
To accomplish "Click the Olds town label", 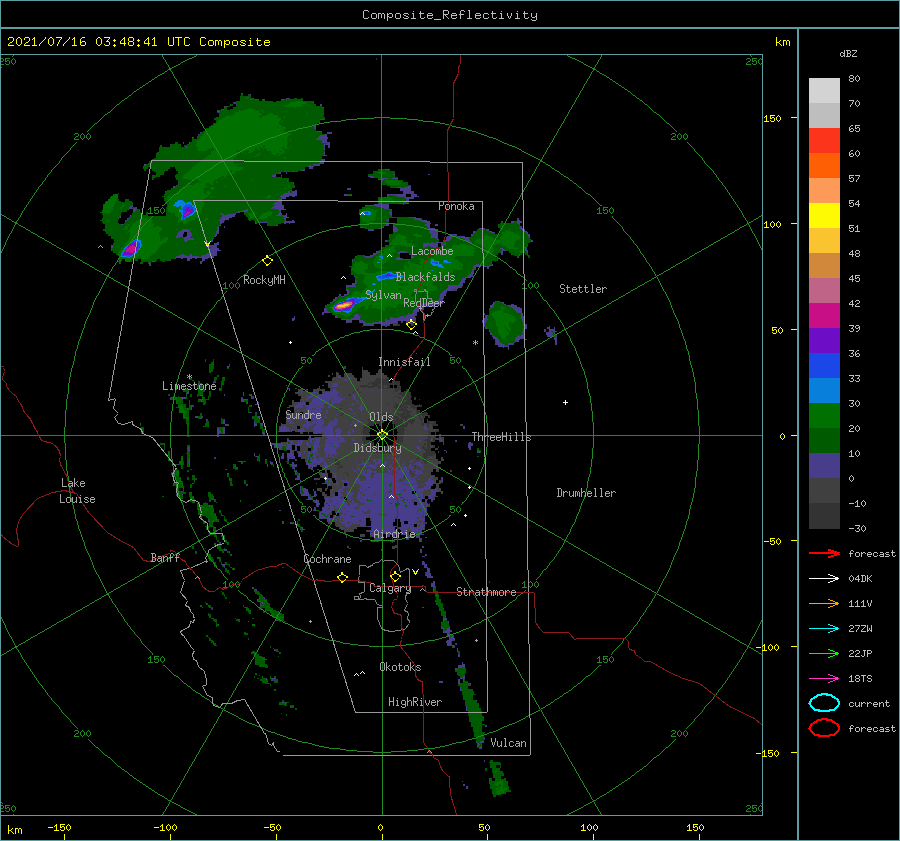I will (x=381, y=417).
